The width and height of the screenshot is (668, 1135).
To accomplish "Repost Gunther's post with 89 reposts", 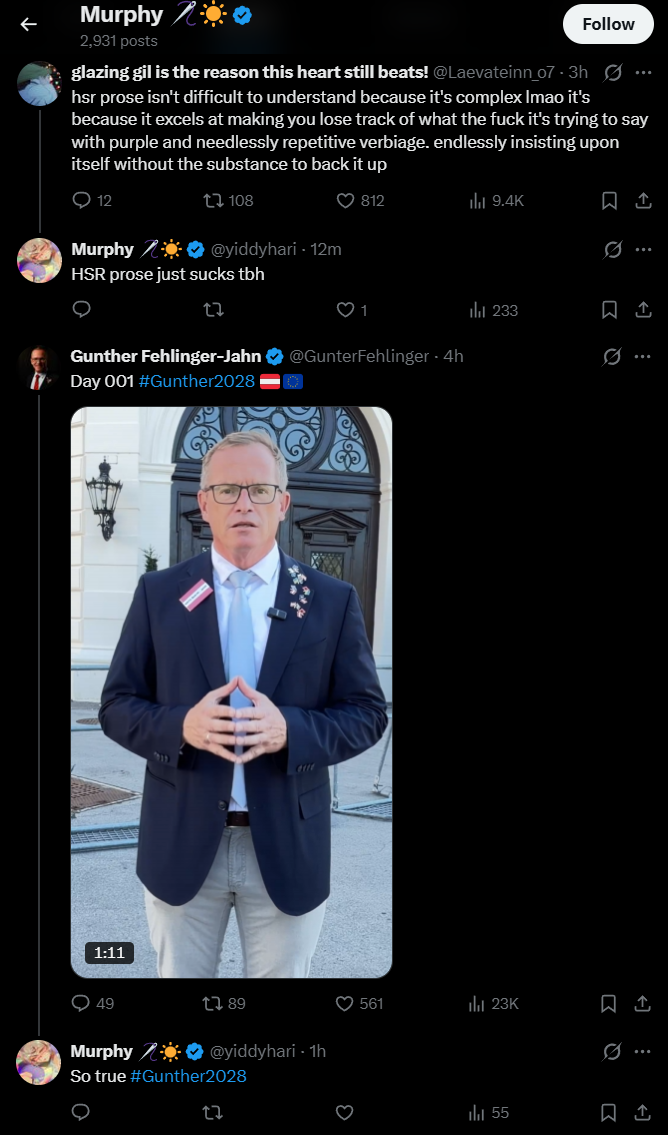I will (224, 1003).
